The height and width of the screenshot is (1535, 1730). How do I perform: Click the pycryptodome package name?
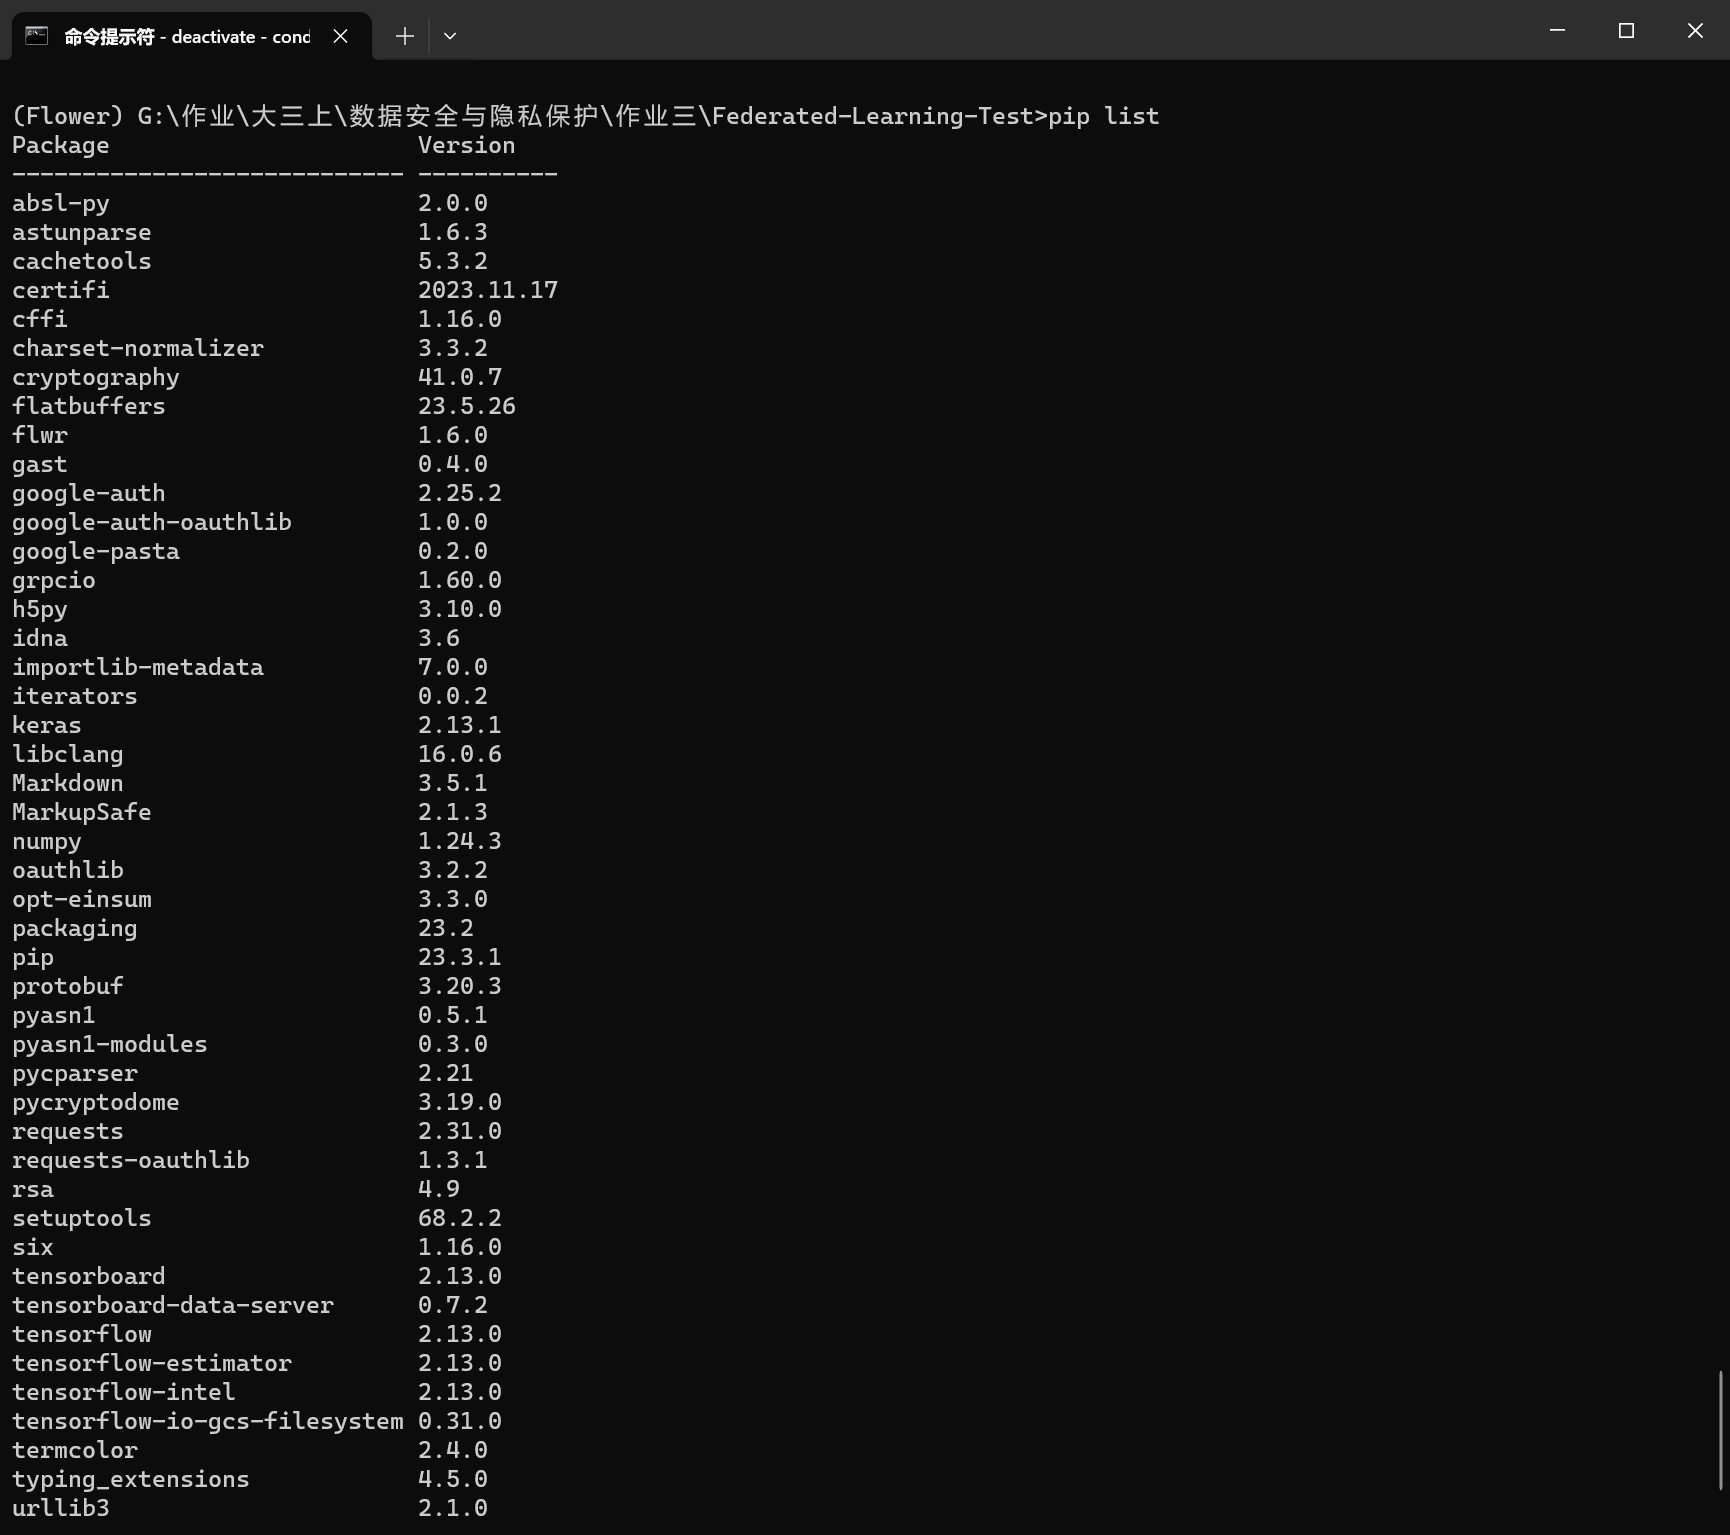[96, 1102]
